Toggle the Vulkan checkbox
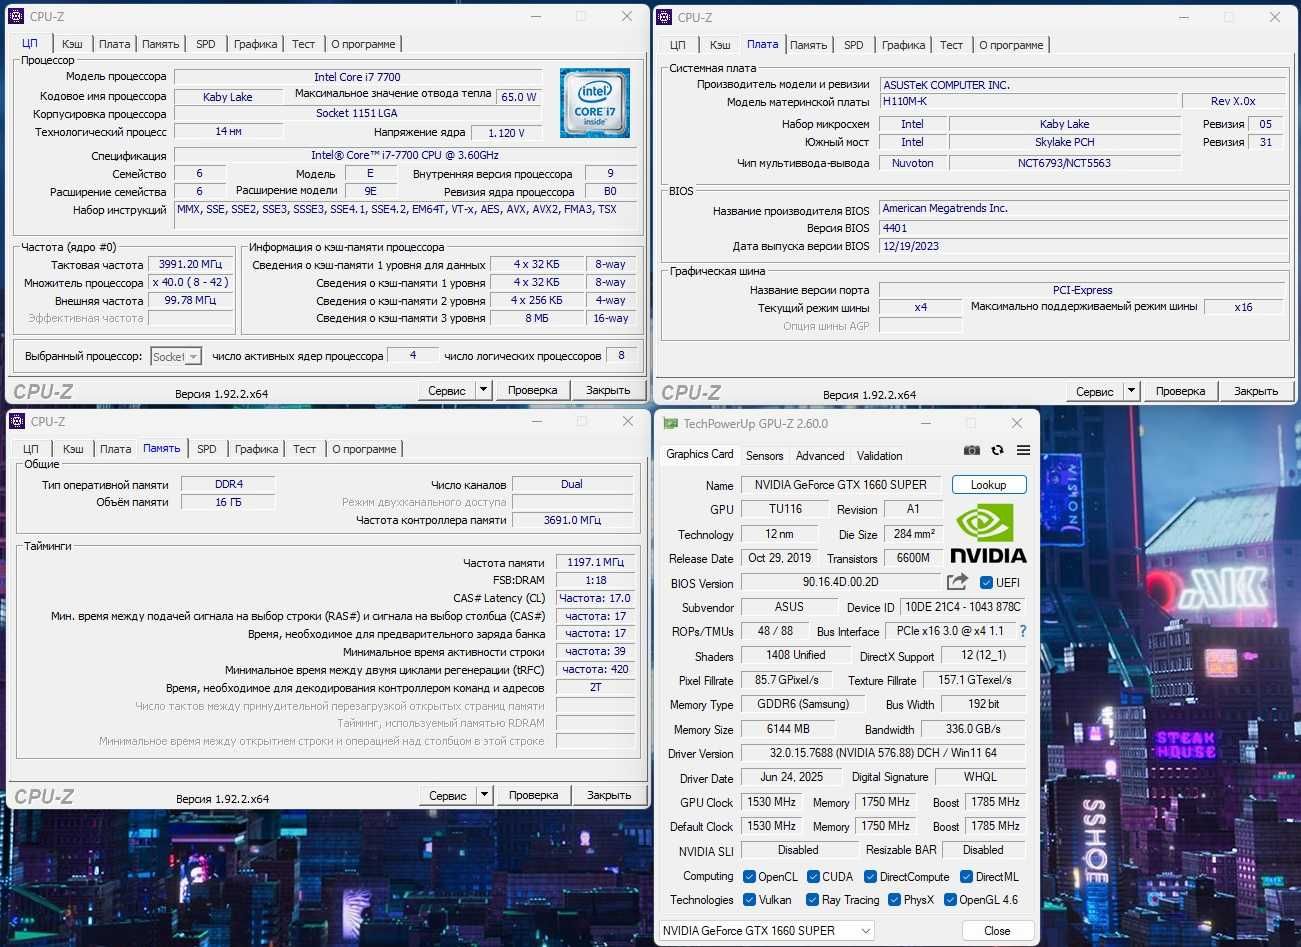This screenshot has height=947, width=1301. pos(749,900)
